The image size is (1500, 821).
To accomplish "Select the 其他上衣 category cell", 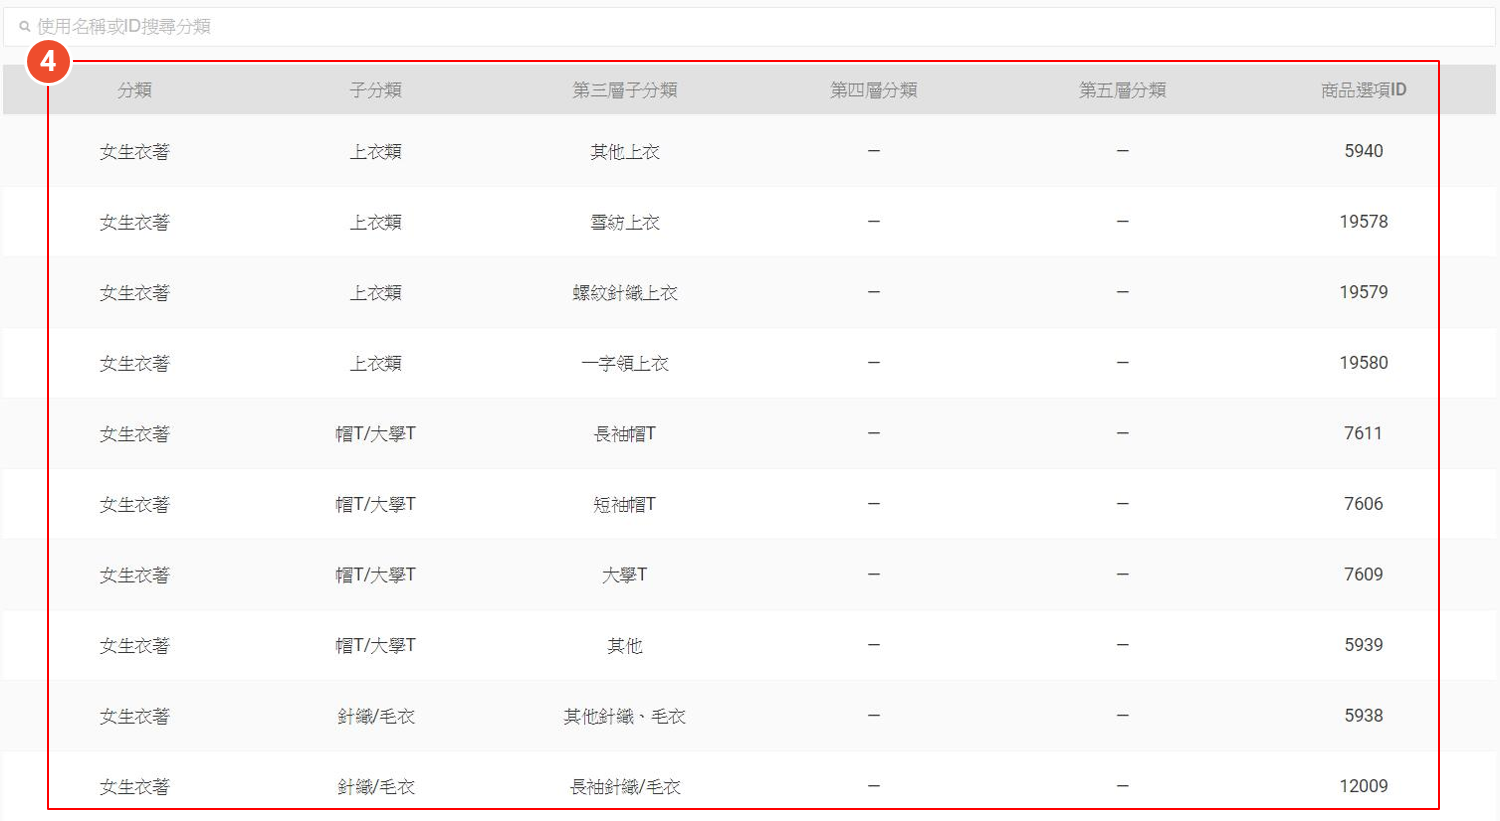I will click(624, 152).
